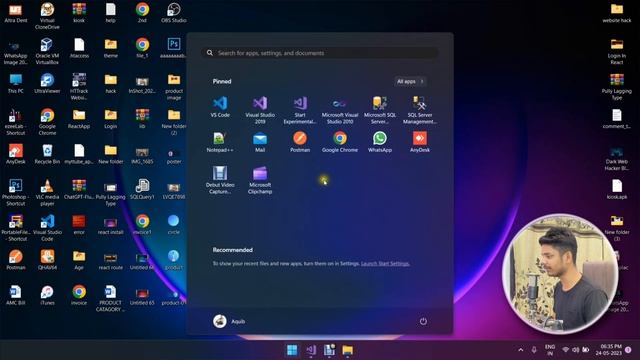Select the AMC Bill document on desktop
This screenshot has height=360, width=640.
16,296
